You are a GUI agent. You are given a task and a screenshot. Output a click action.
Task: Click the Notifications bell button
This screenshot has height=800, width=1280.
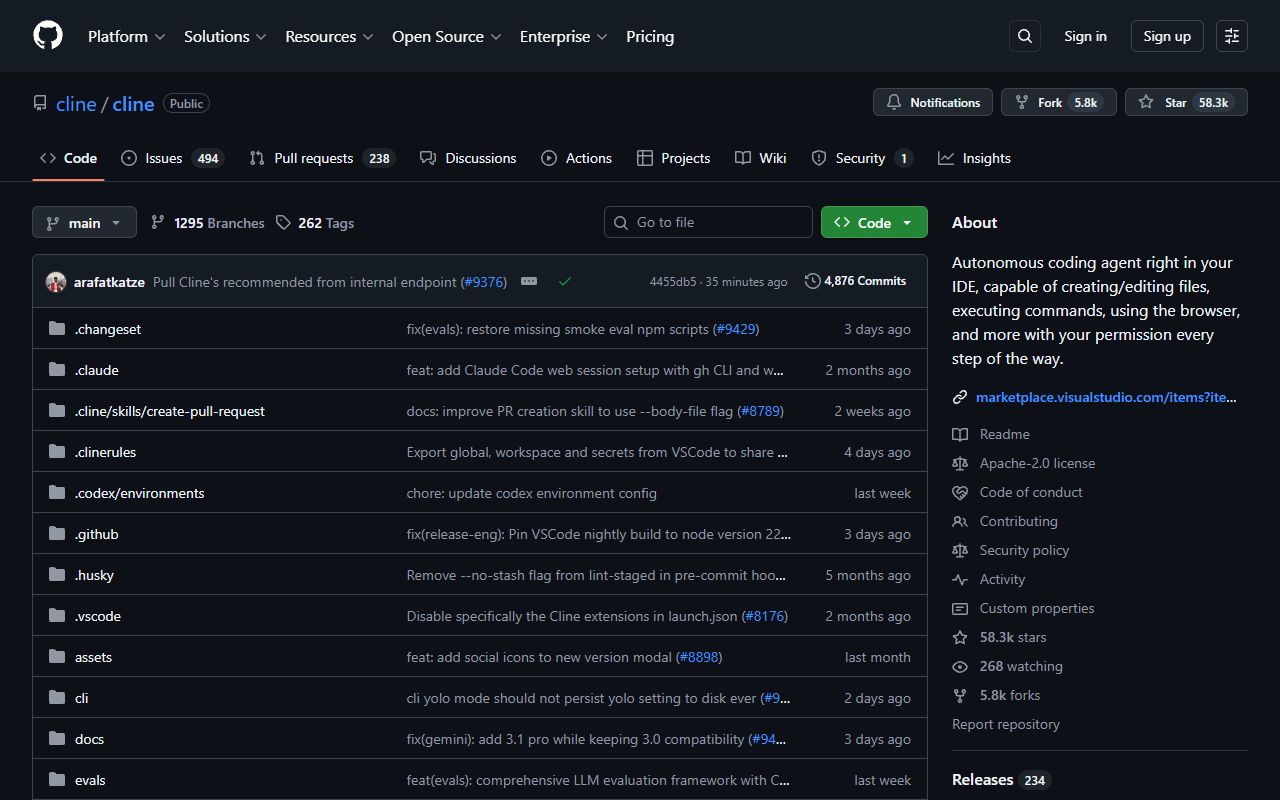(933, 102)
